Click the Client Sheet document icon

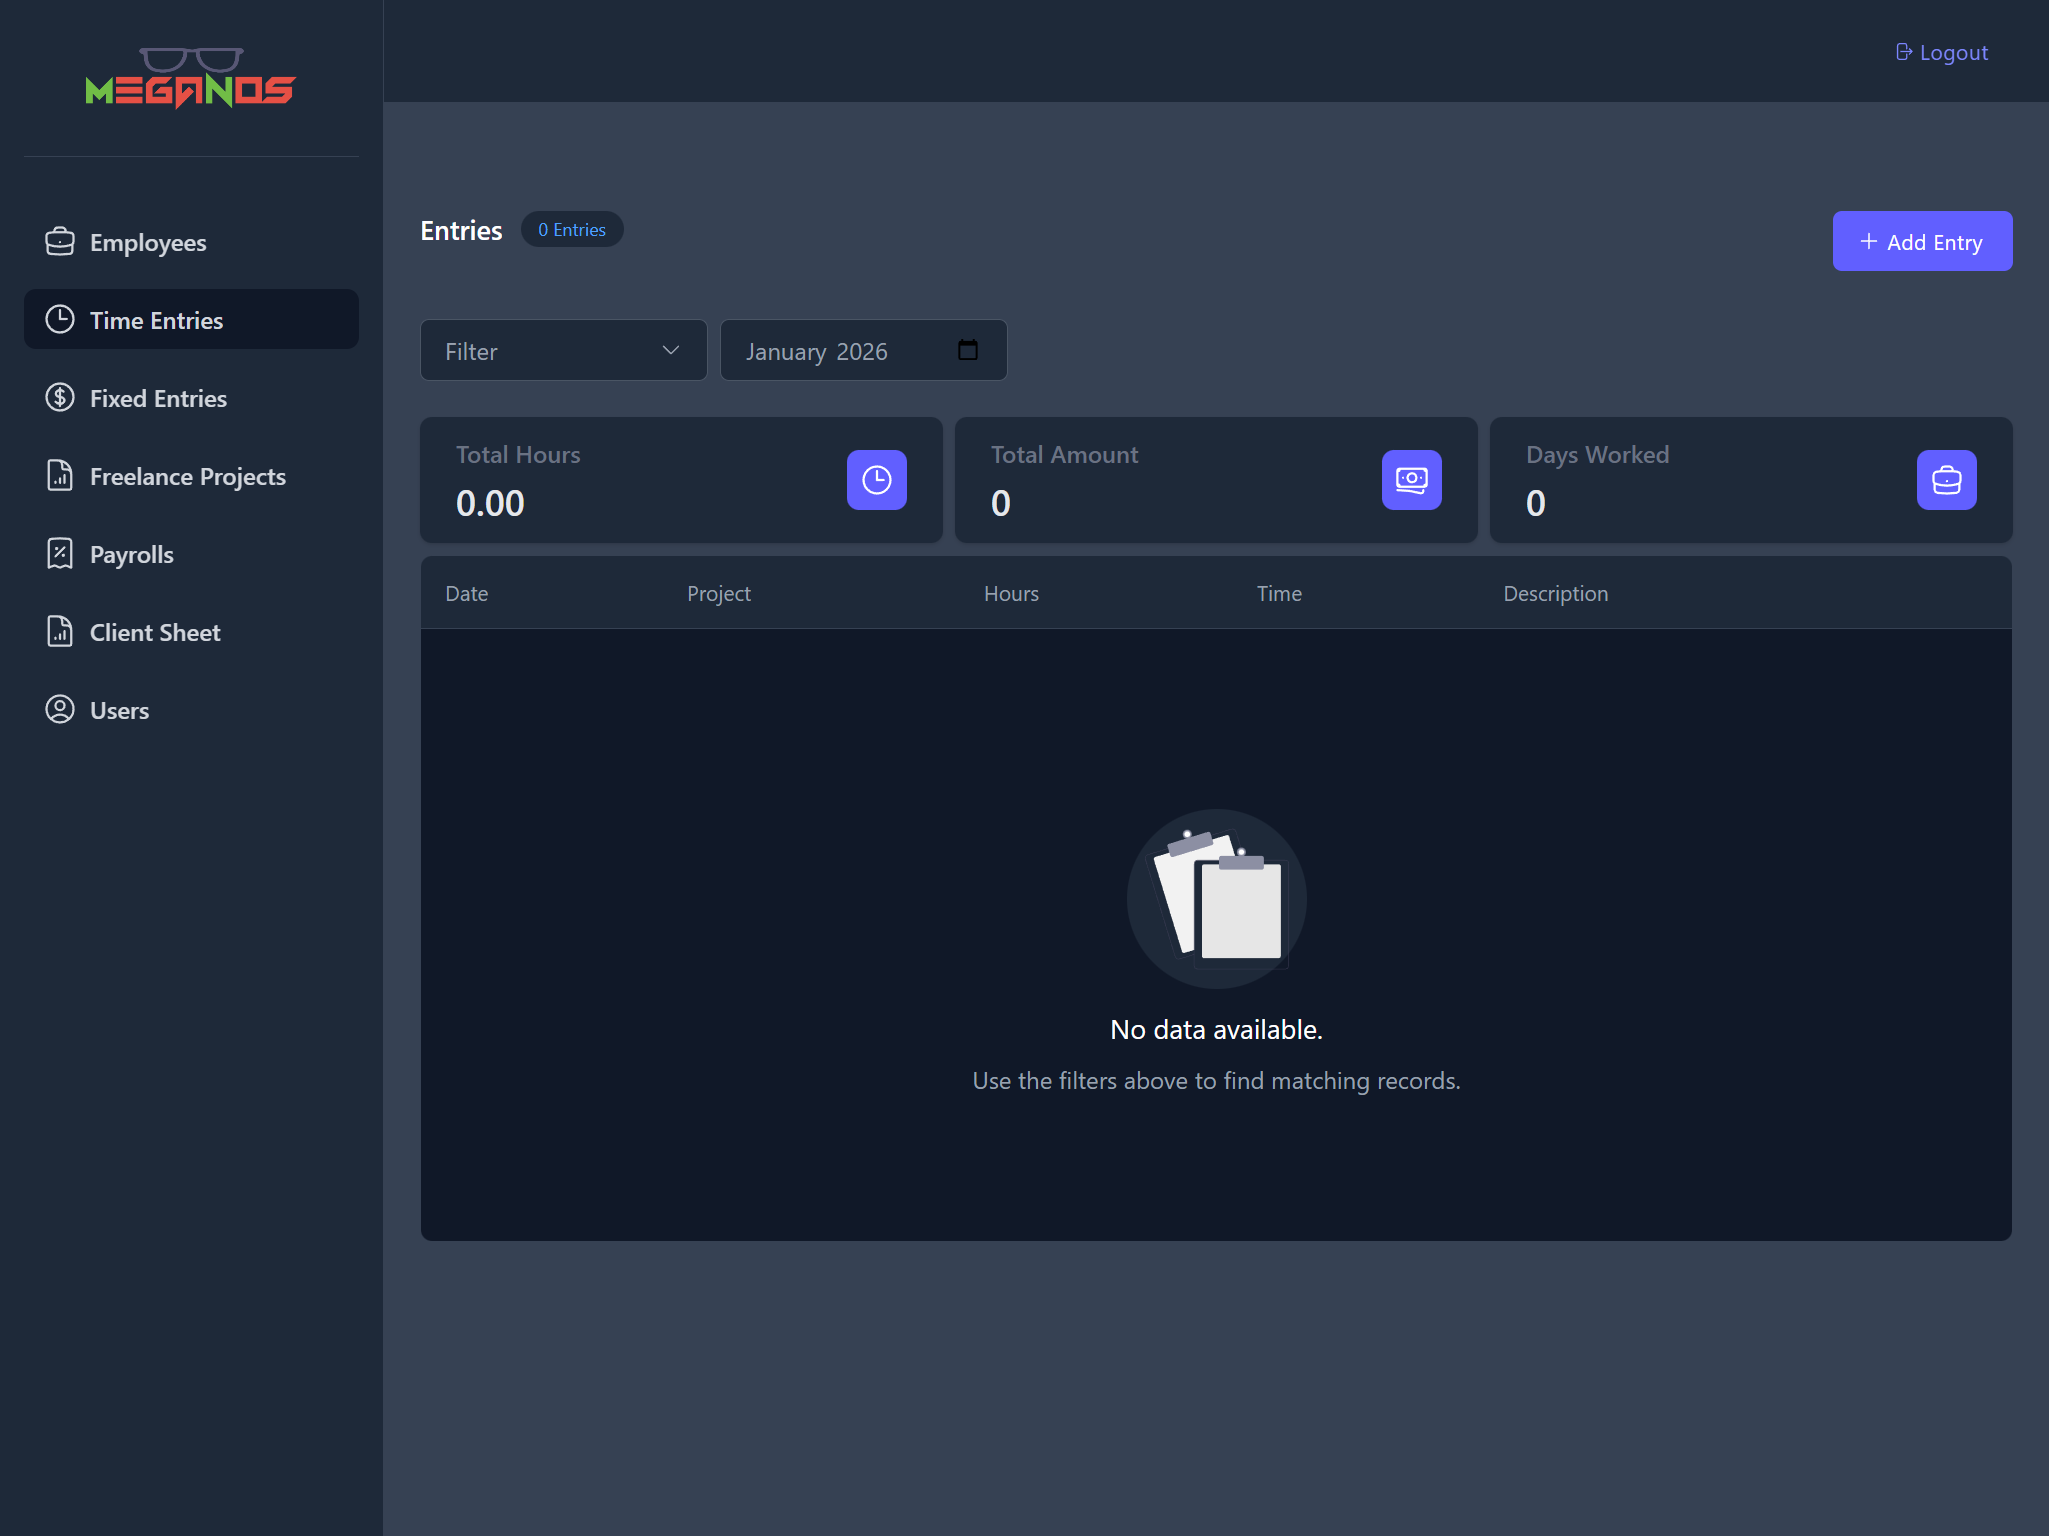(60, 631)
